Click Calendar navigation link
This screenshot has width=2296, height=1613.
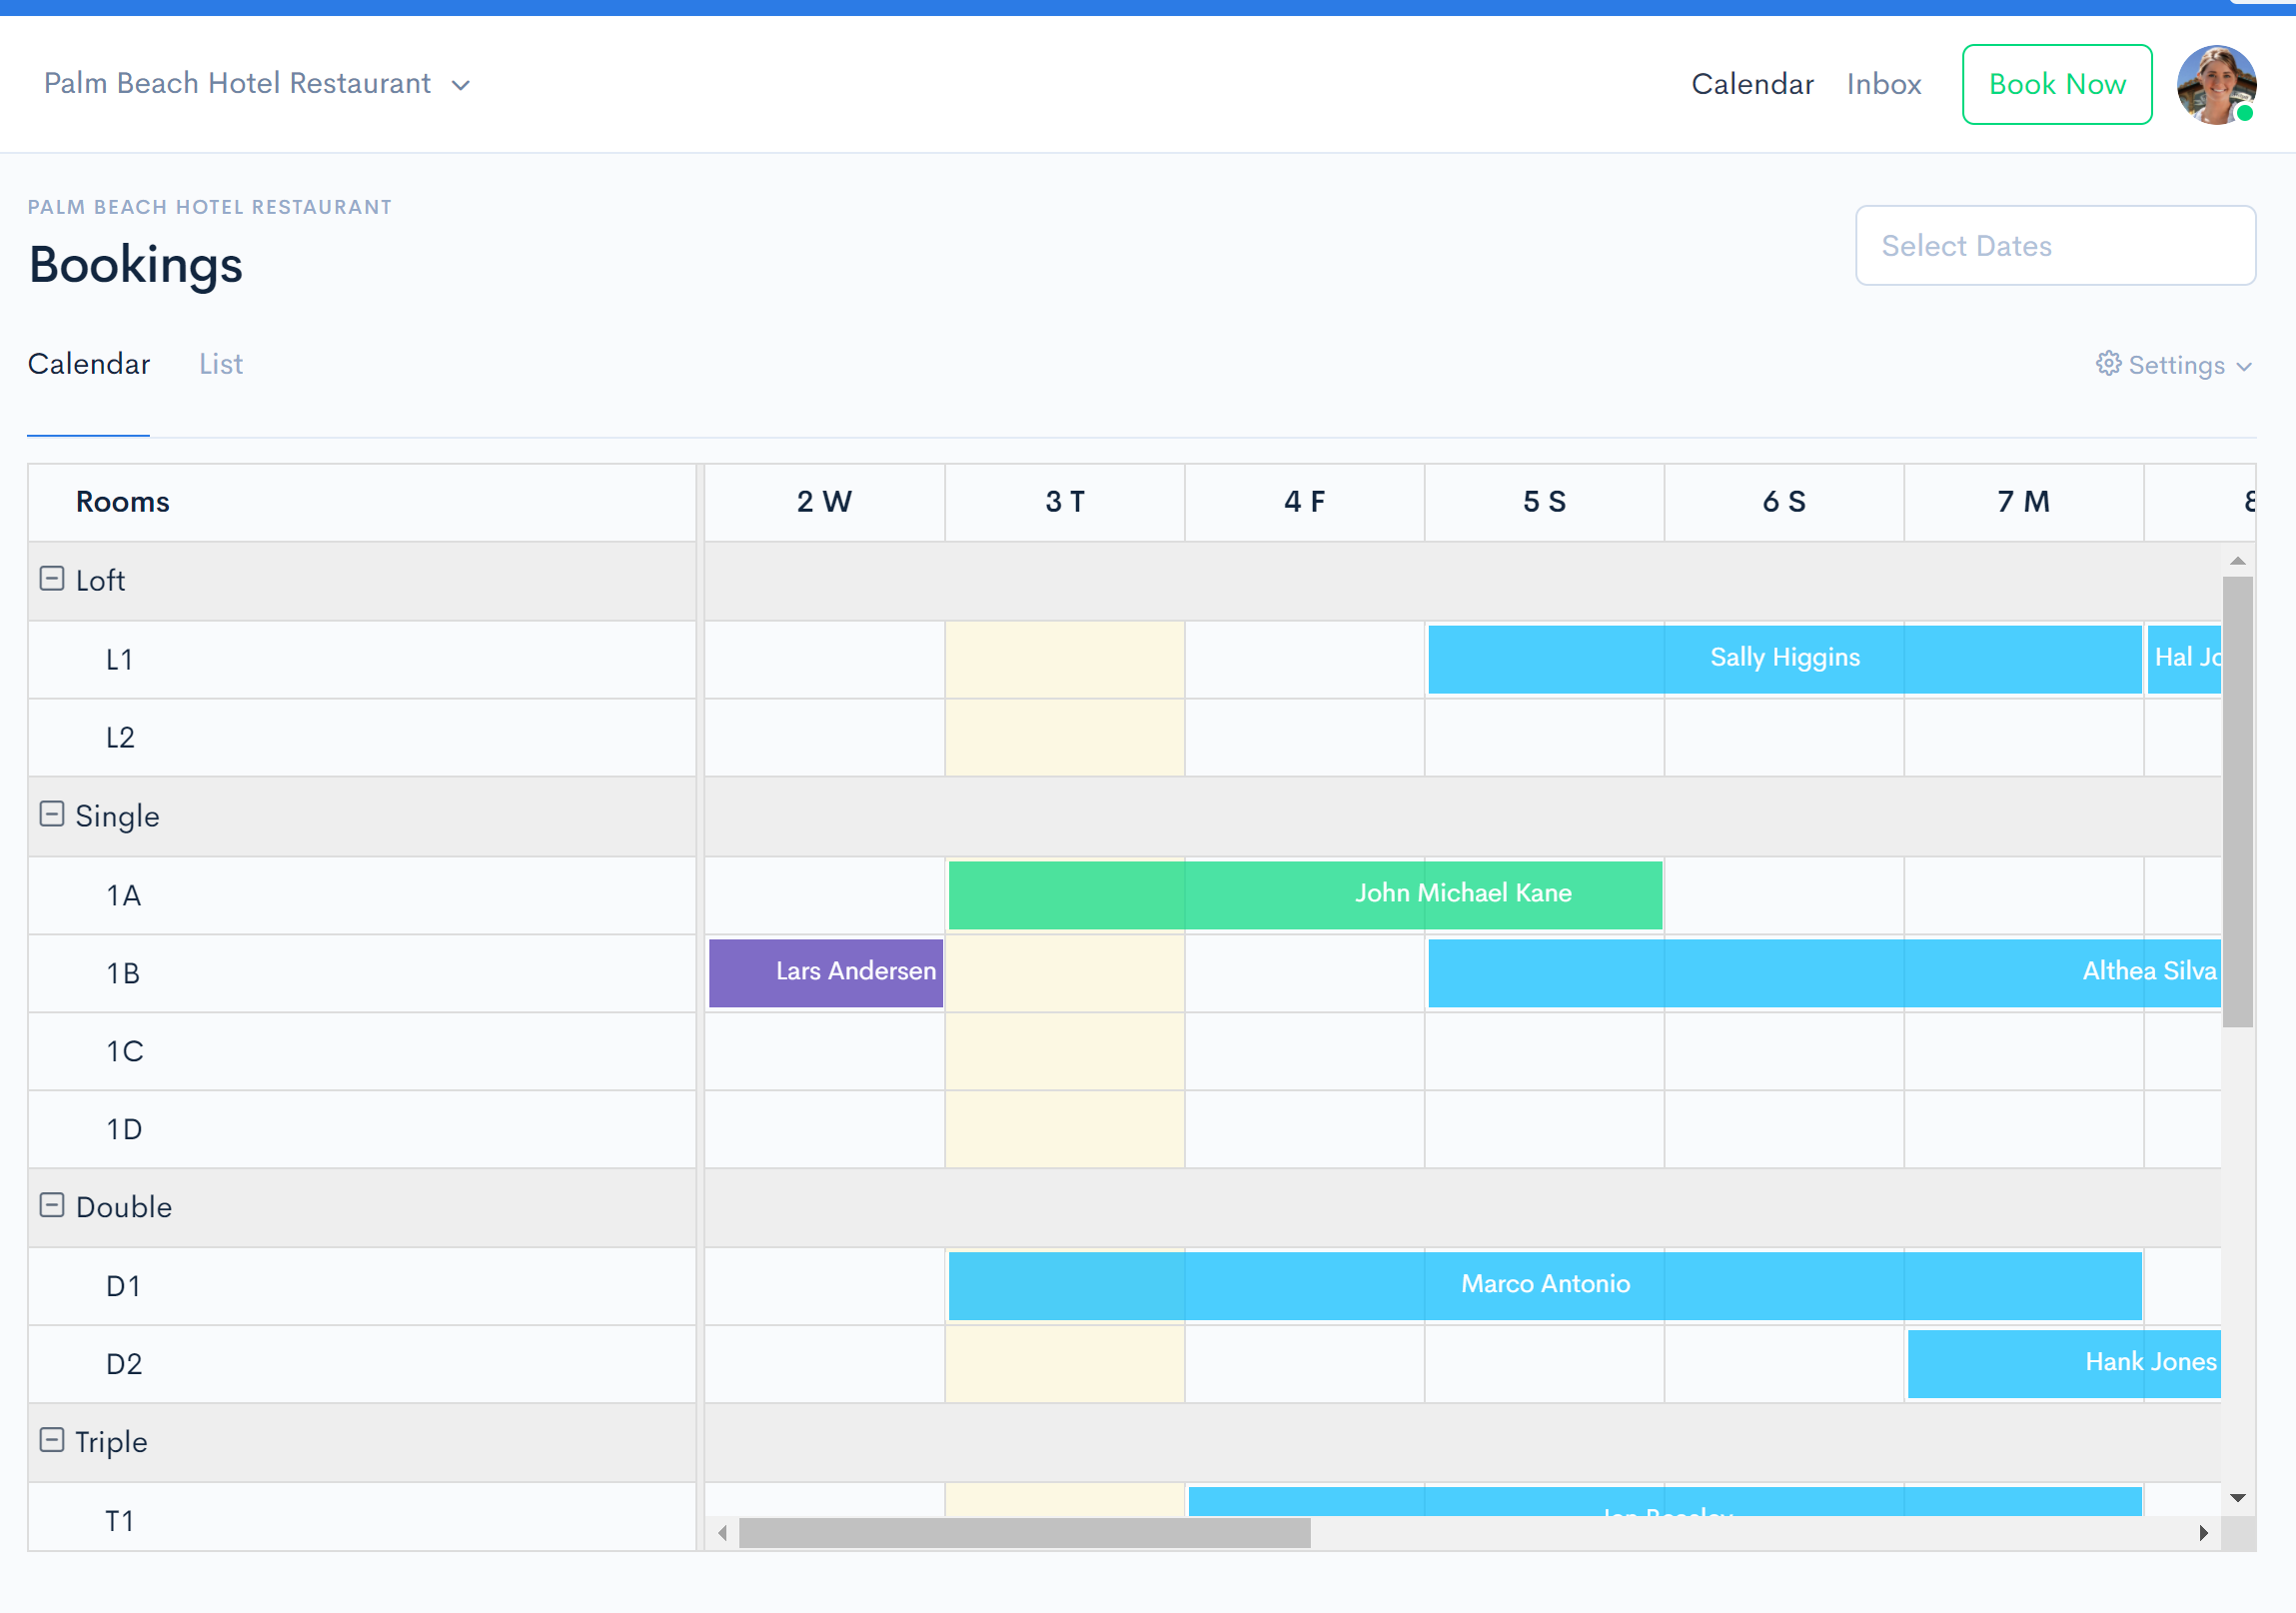1751,82
